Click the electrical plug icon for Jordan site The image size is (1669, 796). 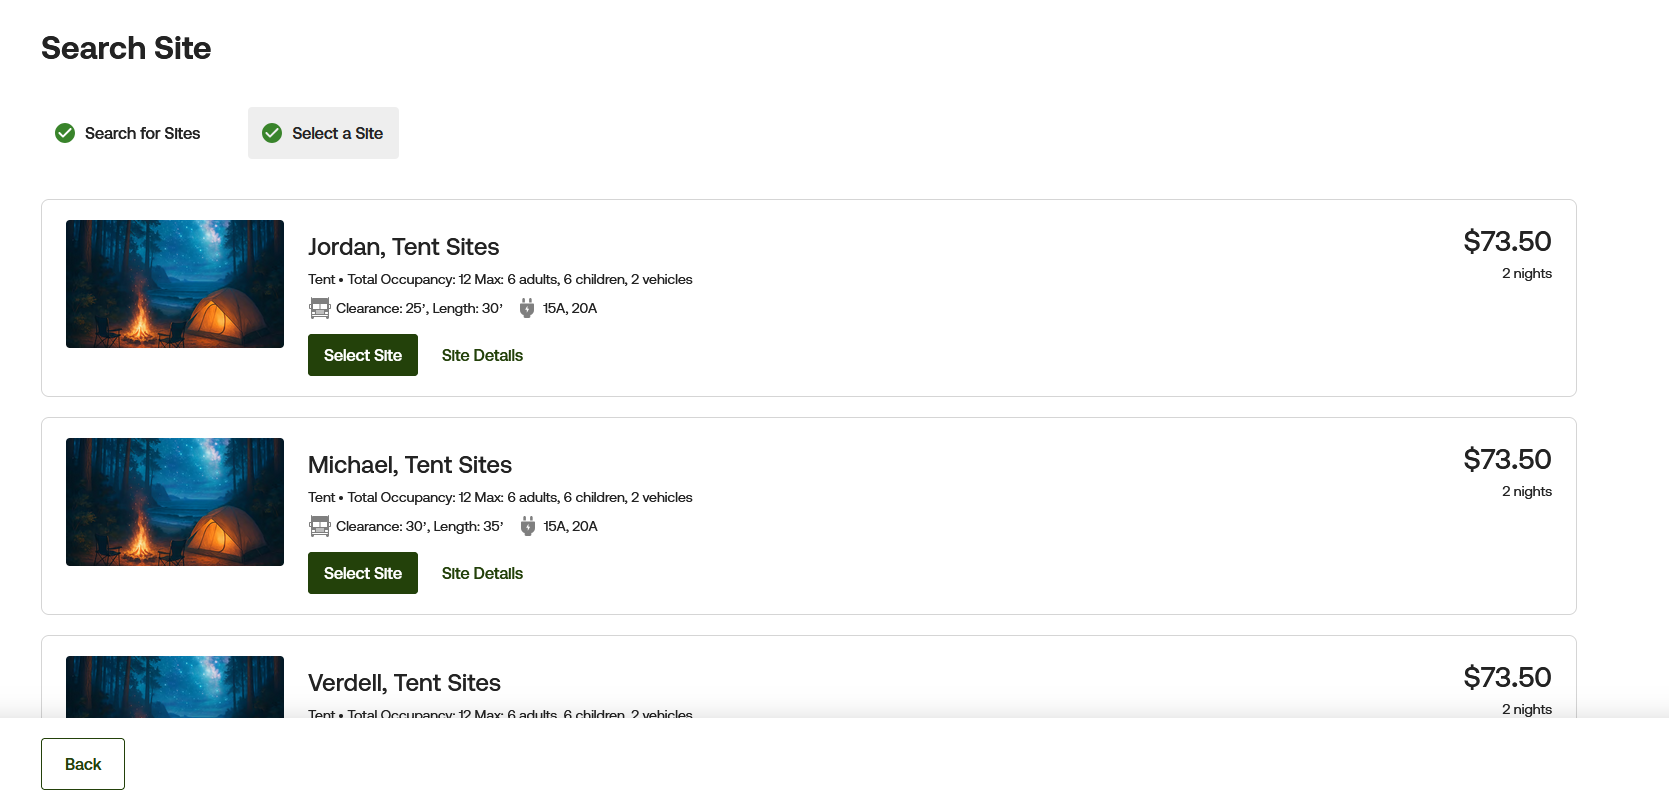pos(527,308)
